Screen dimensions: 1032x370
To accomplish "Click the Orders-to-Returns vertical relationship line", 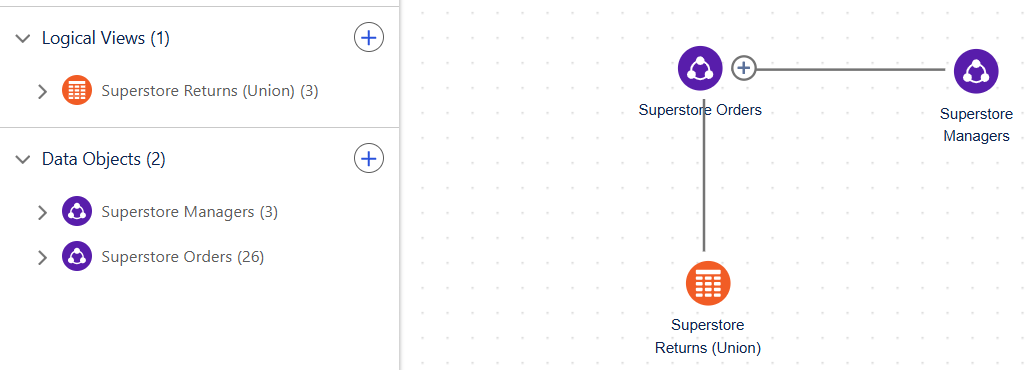I will (x=704, y=184).
